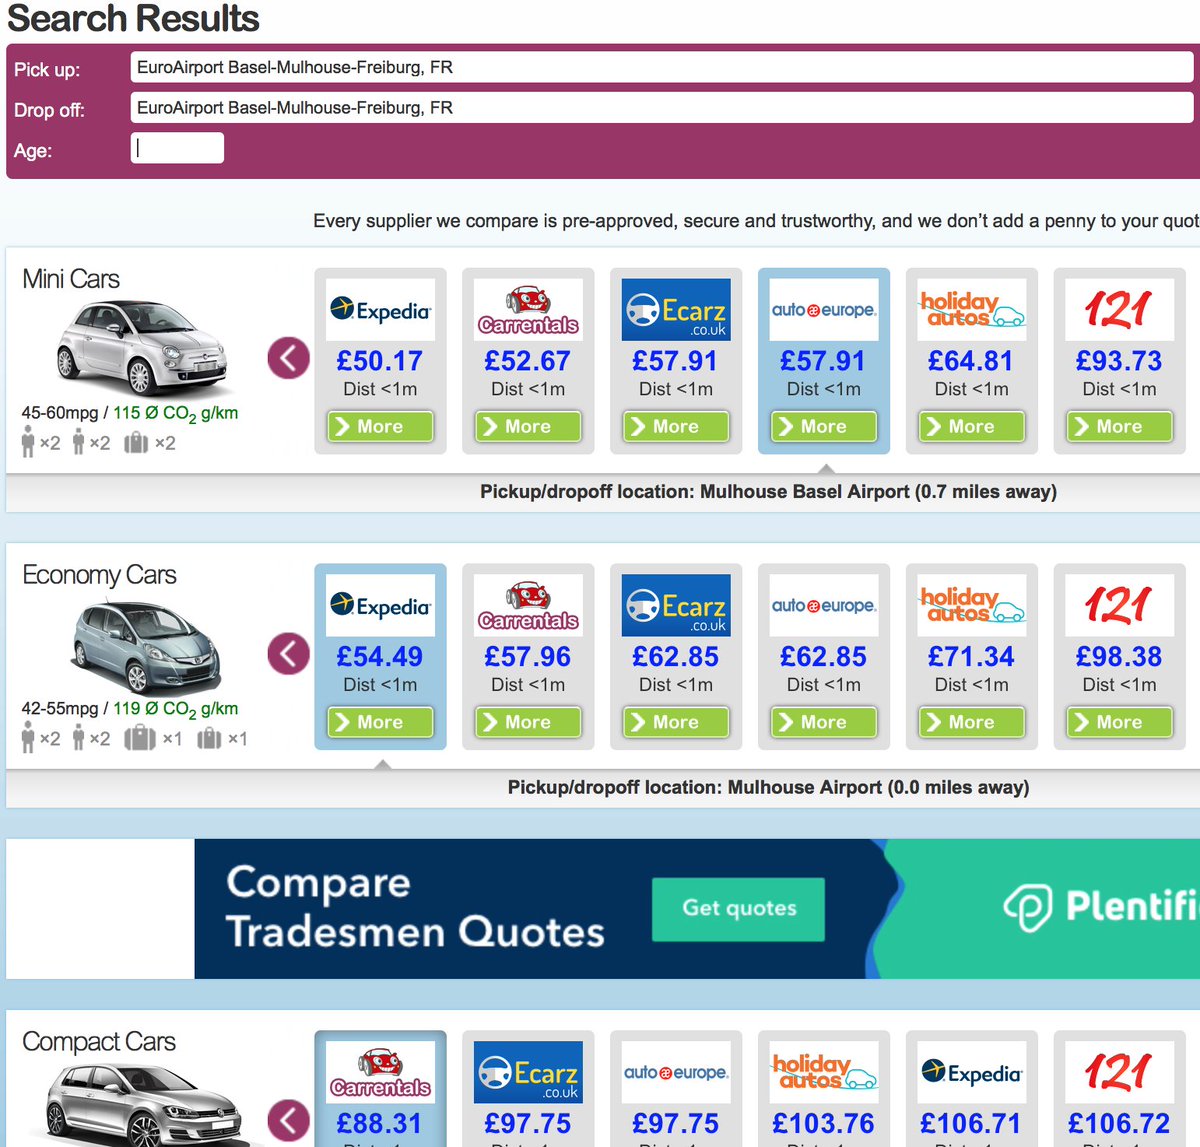This screenshot has height=1147, width=1200.
Task: Select the 121 supplier logo in Mini Cars row
Action: click(x=1119, y=309)
